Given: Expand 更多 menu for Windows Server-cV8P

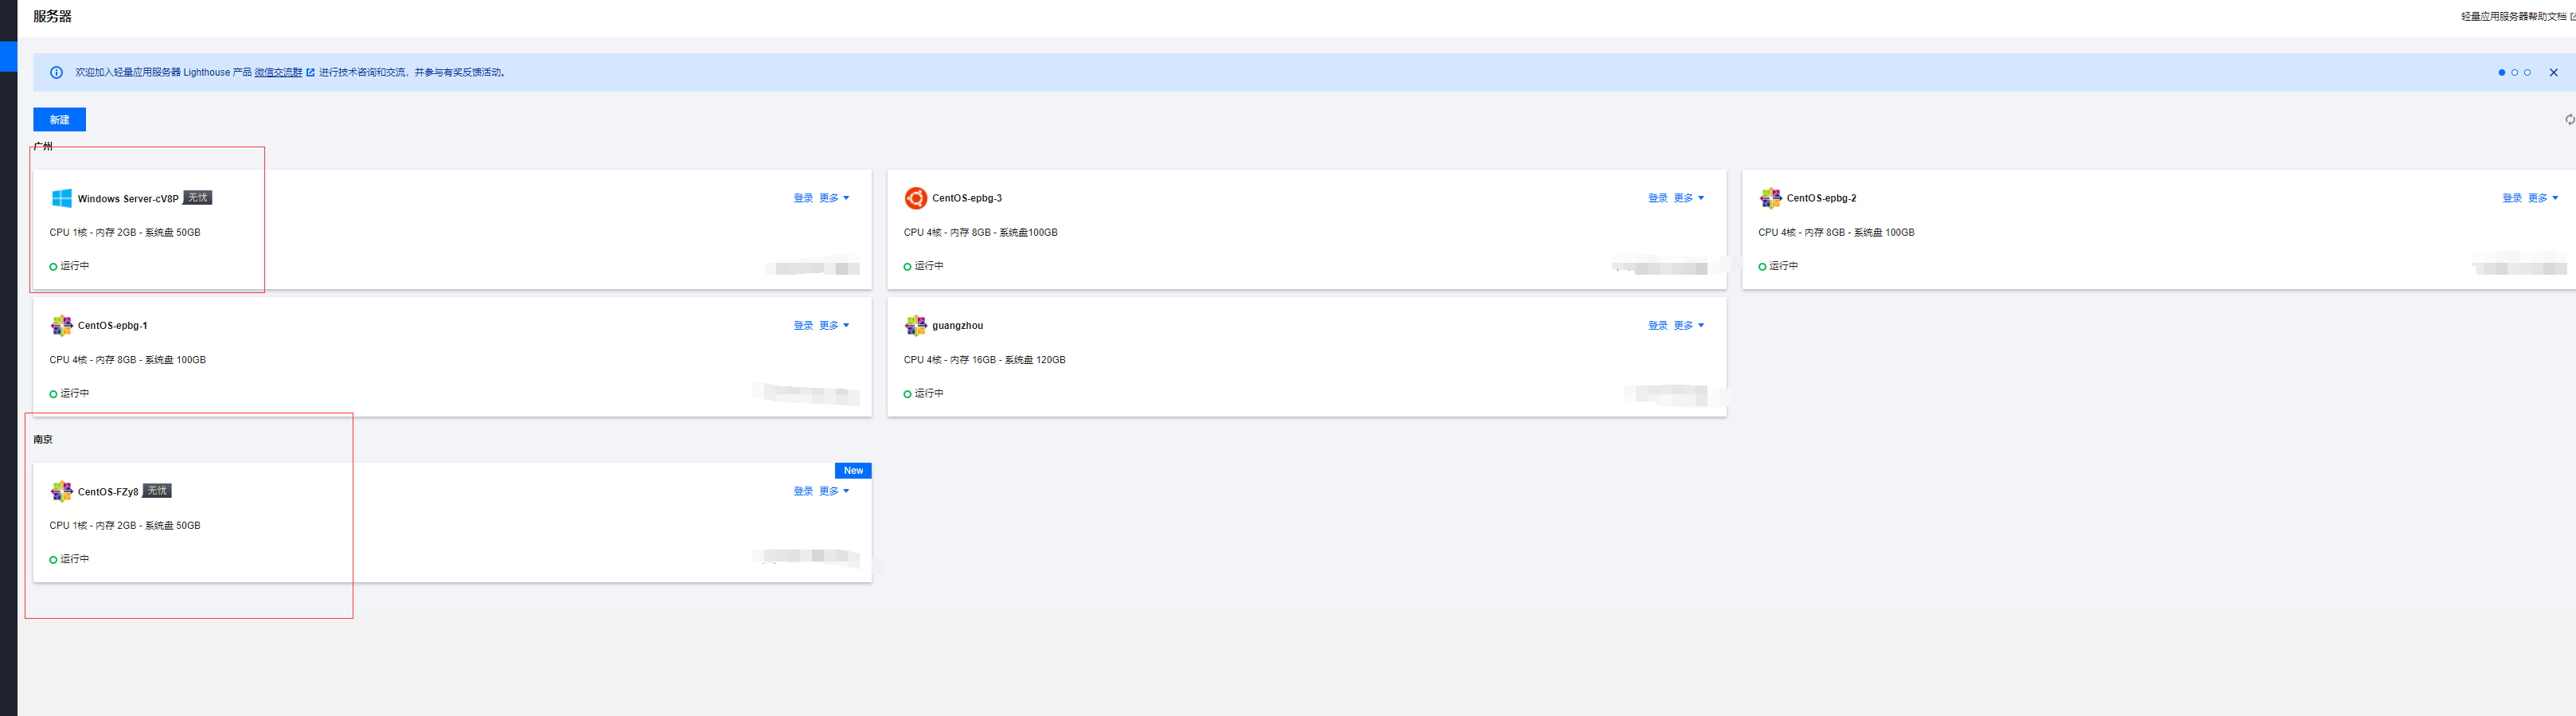Looking at the screenshot, I should [834, 198].
